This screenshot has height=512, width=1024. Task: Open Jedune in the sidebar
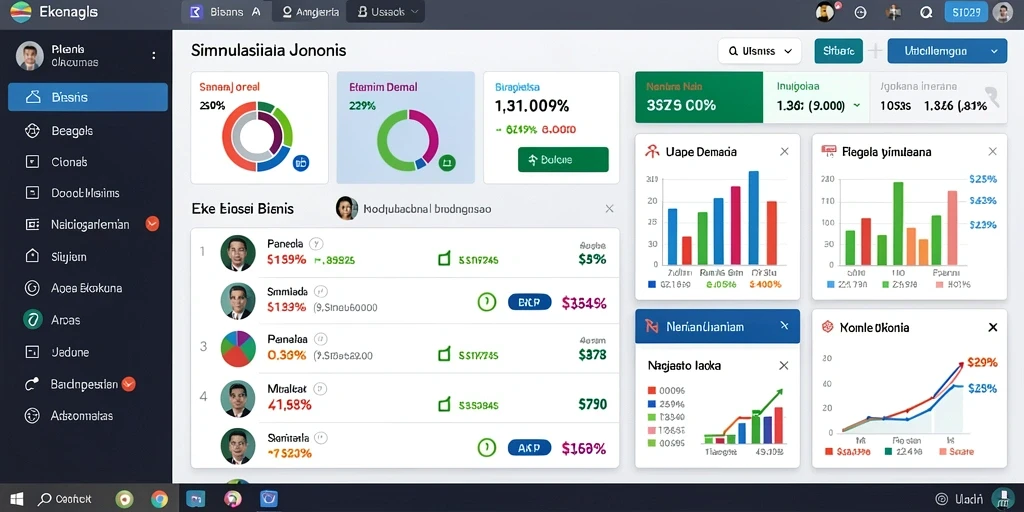pos(88,352)
